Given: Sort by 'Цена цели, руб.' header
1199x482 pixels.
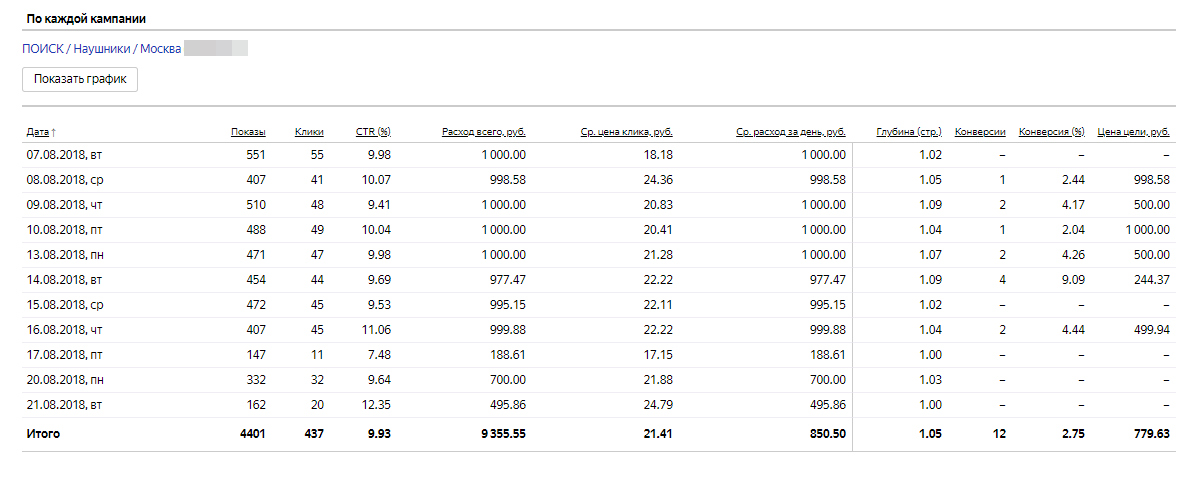Looking at the screenshot, I should point(1133,132).
